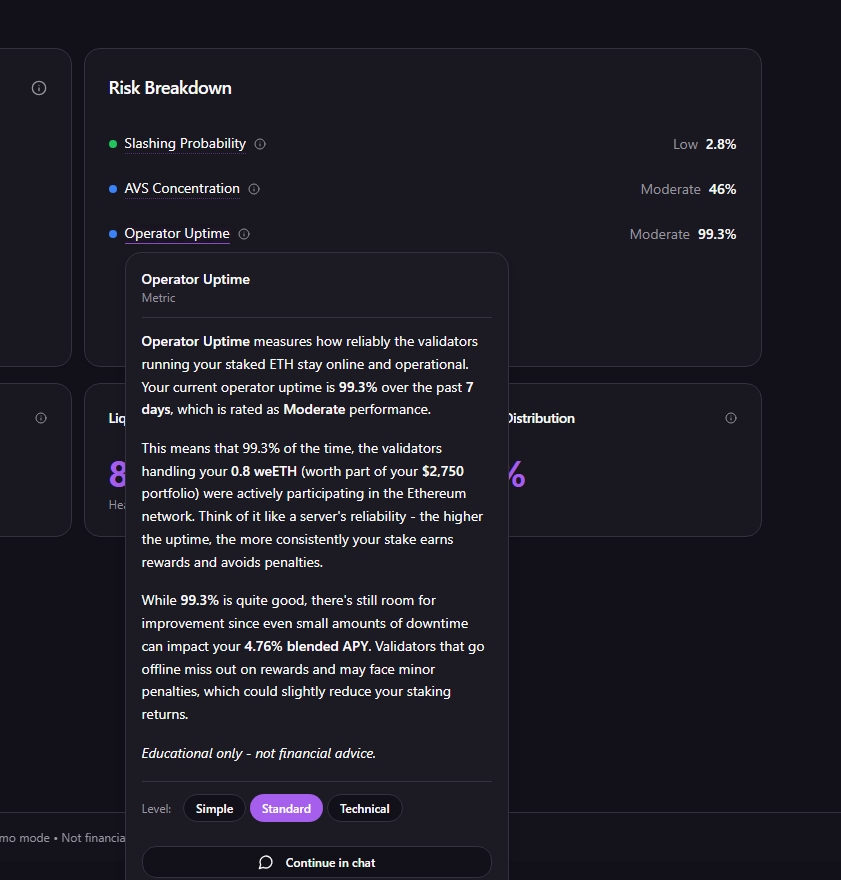Click the info icon beside Slashing Probability

tap(260, 144)
